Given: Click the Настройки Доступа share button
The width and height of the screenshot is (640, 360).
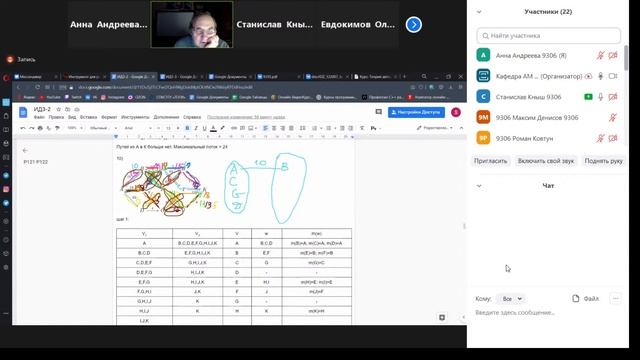Looking at the screenshot, I should pyautogui.click(x=416, y=112).
